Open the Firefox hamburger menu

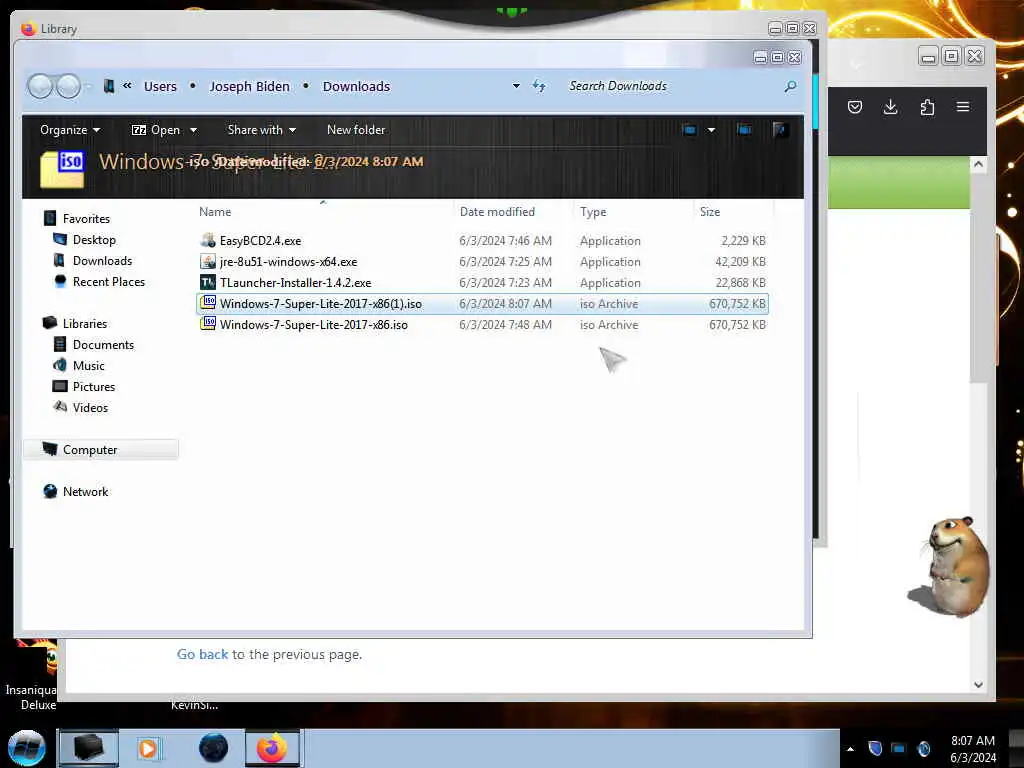click(x=963, y=106)
